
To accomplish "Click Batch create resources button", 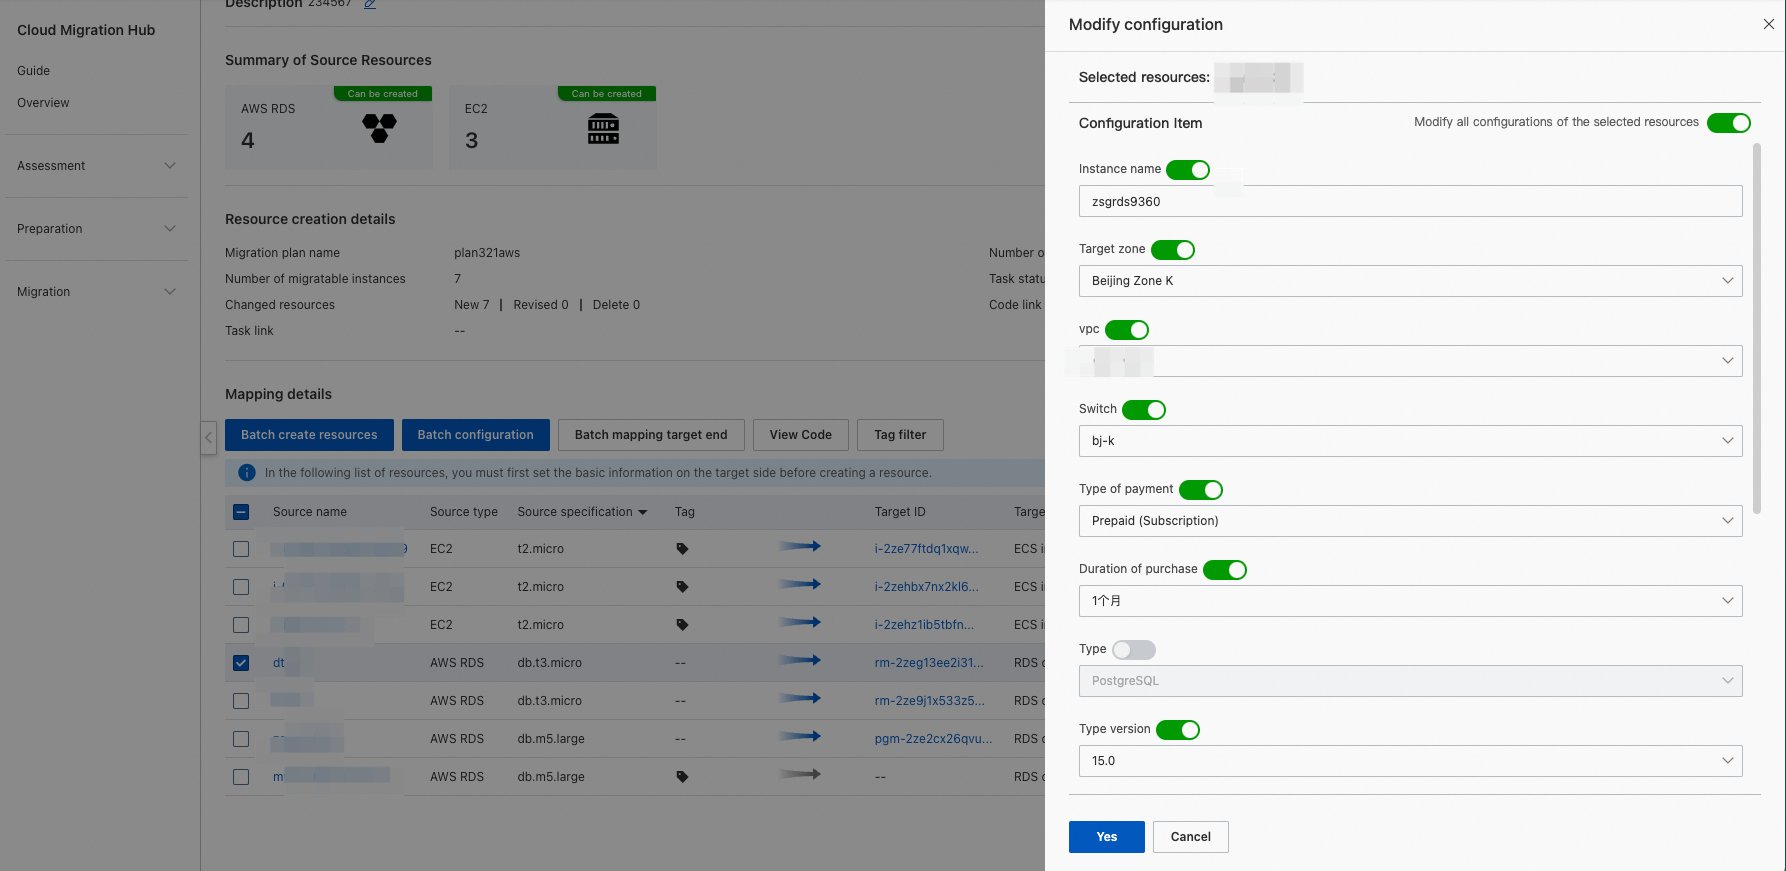I will coord(309,435).
